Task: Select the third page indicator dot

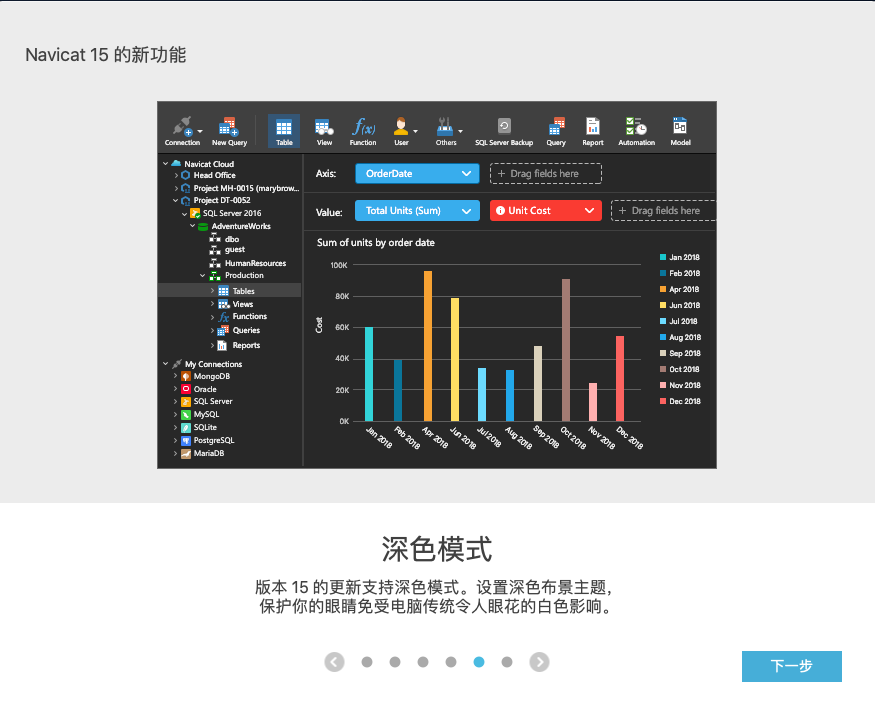Action: click(423, 662)
